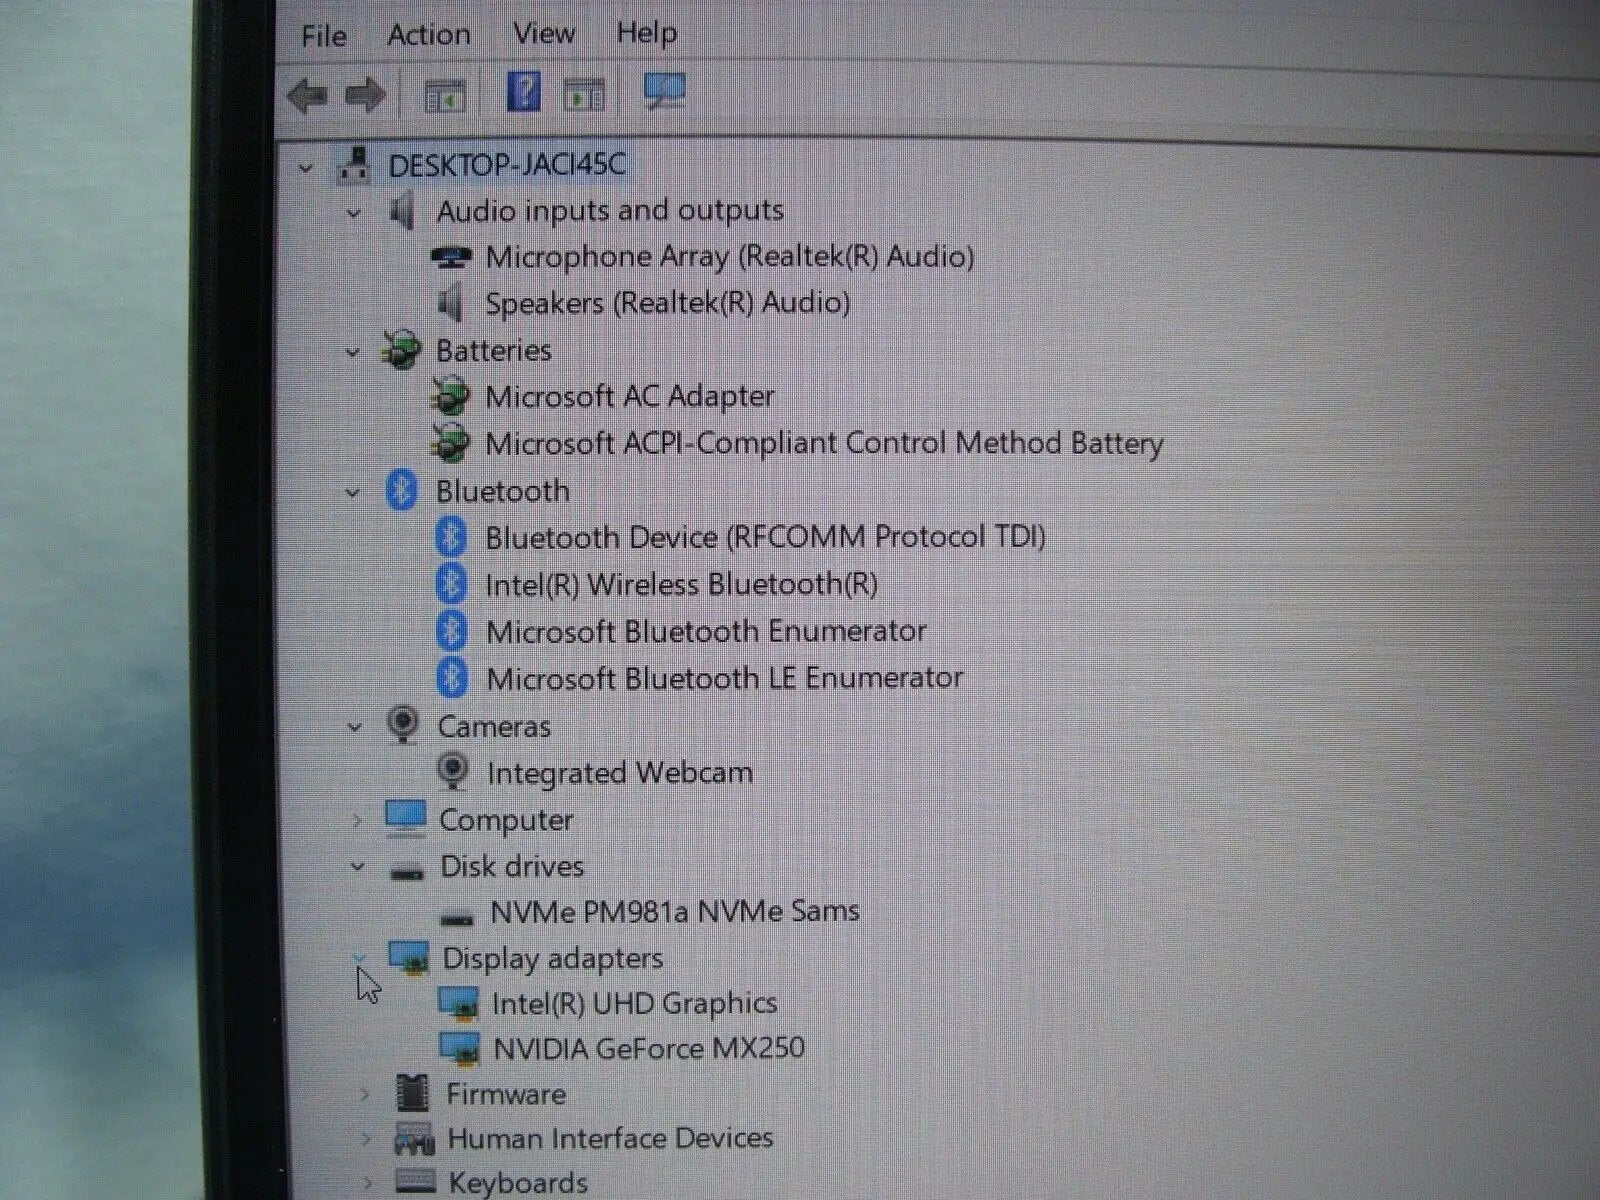
Task: Select Intel(R) UHD Graphics adapter
Action: 634,1004
